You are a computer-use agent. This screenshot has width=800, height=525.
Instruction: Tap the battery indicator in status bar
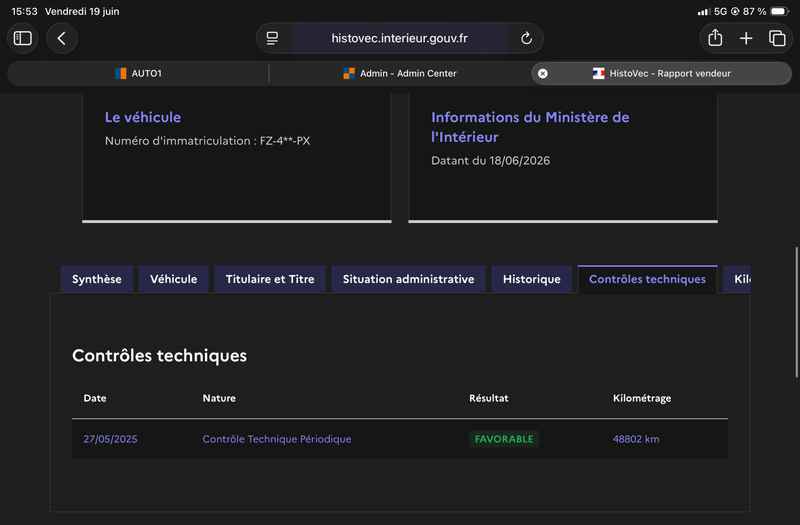pyautogui.click(x=779, y=11)
